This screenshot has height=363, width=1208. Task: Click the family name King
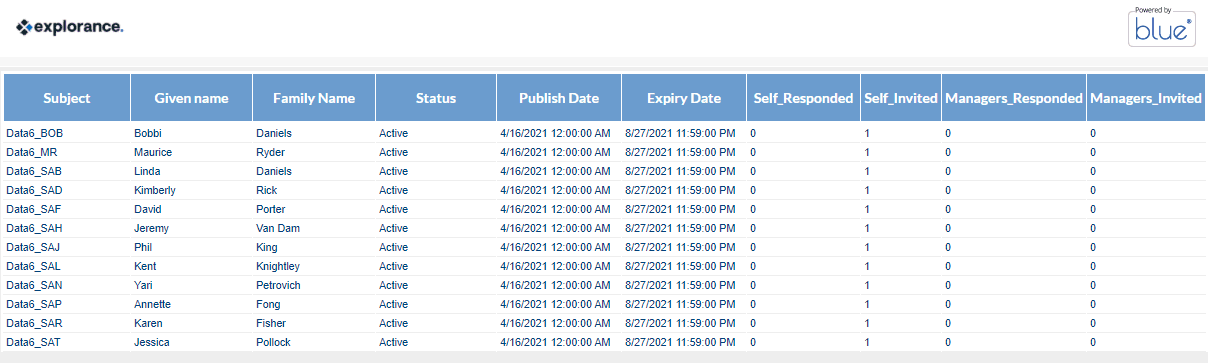click(267, 247)
